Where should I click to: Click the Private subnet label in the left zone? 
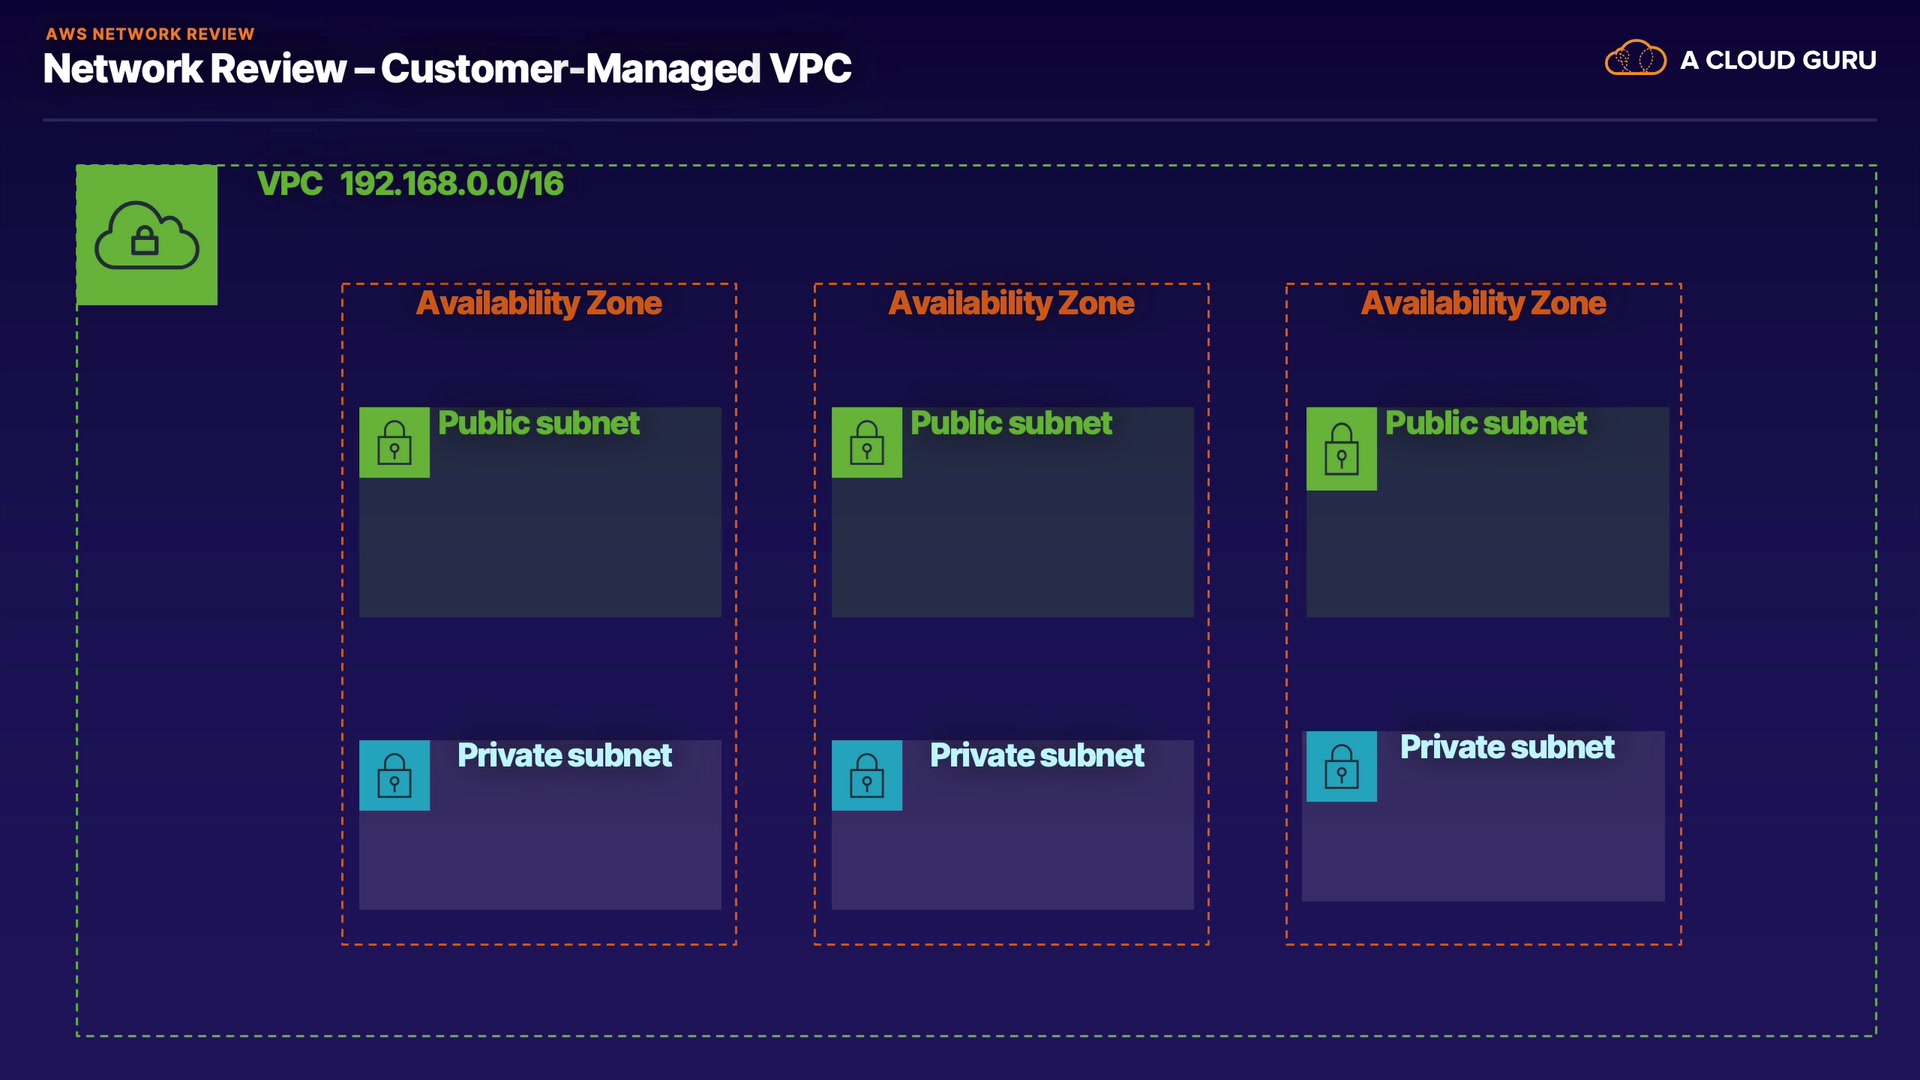564,755
